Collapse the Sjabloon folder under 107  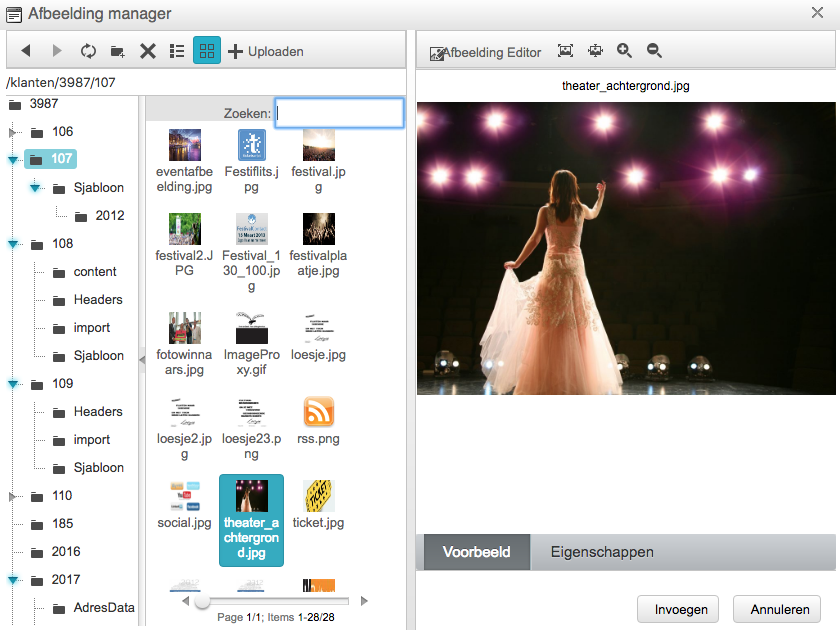coord(35,188)
